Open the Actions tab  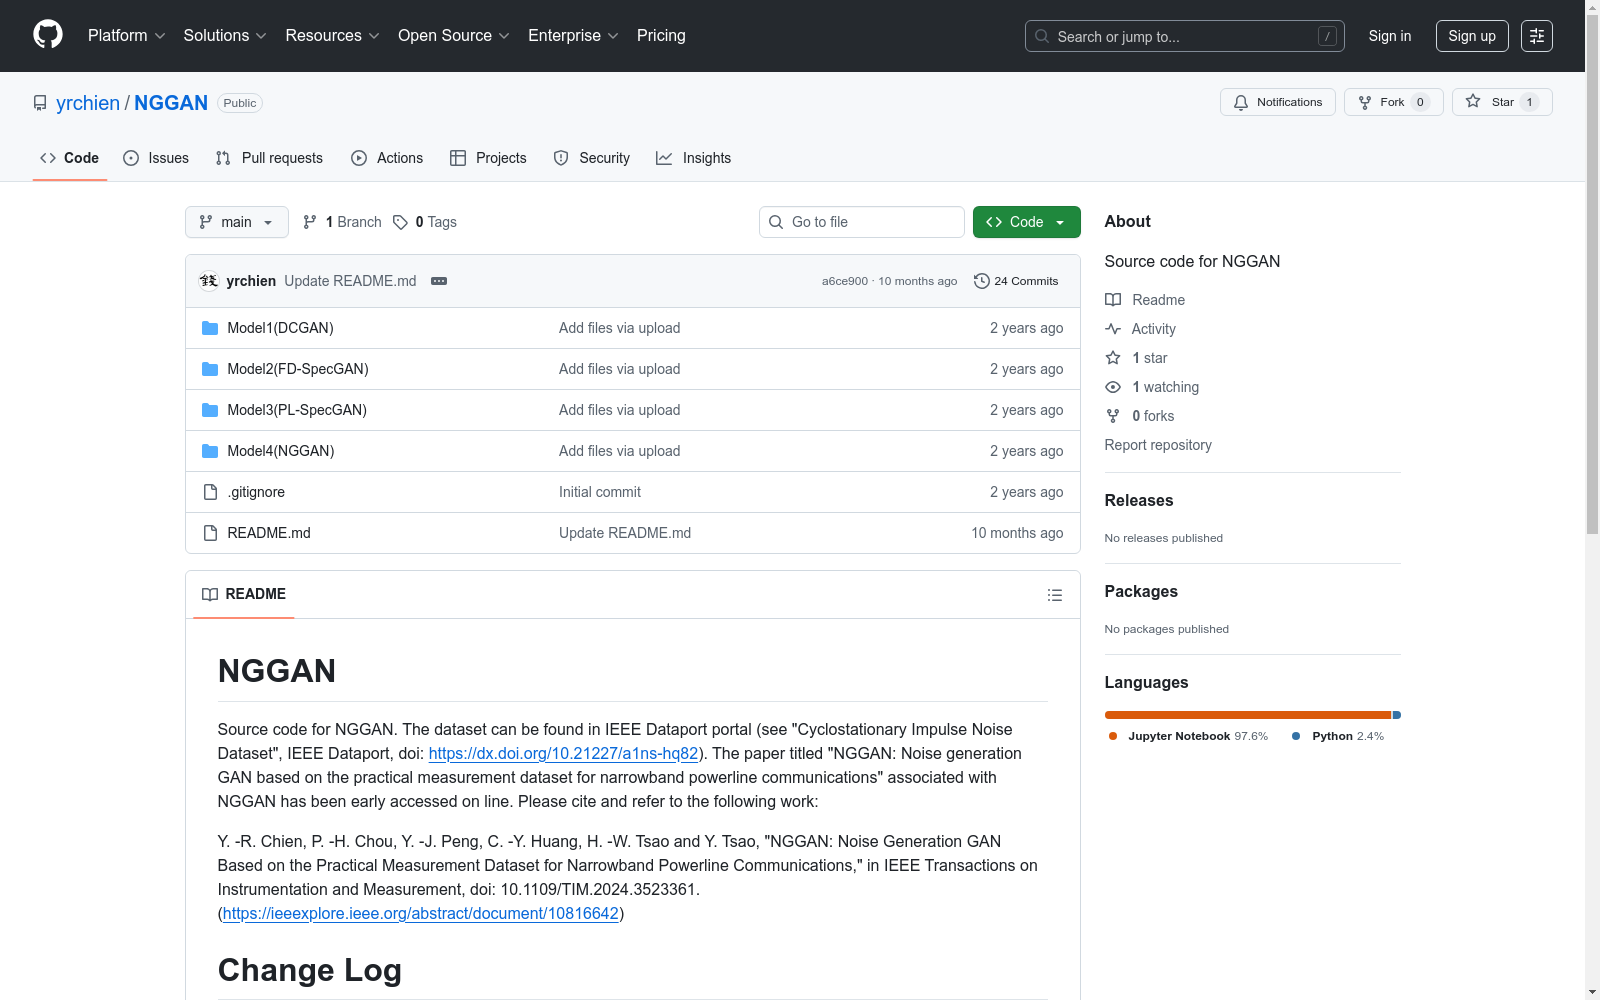(387, 158)
